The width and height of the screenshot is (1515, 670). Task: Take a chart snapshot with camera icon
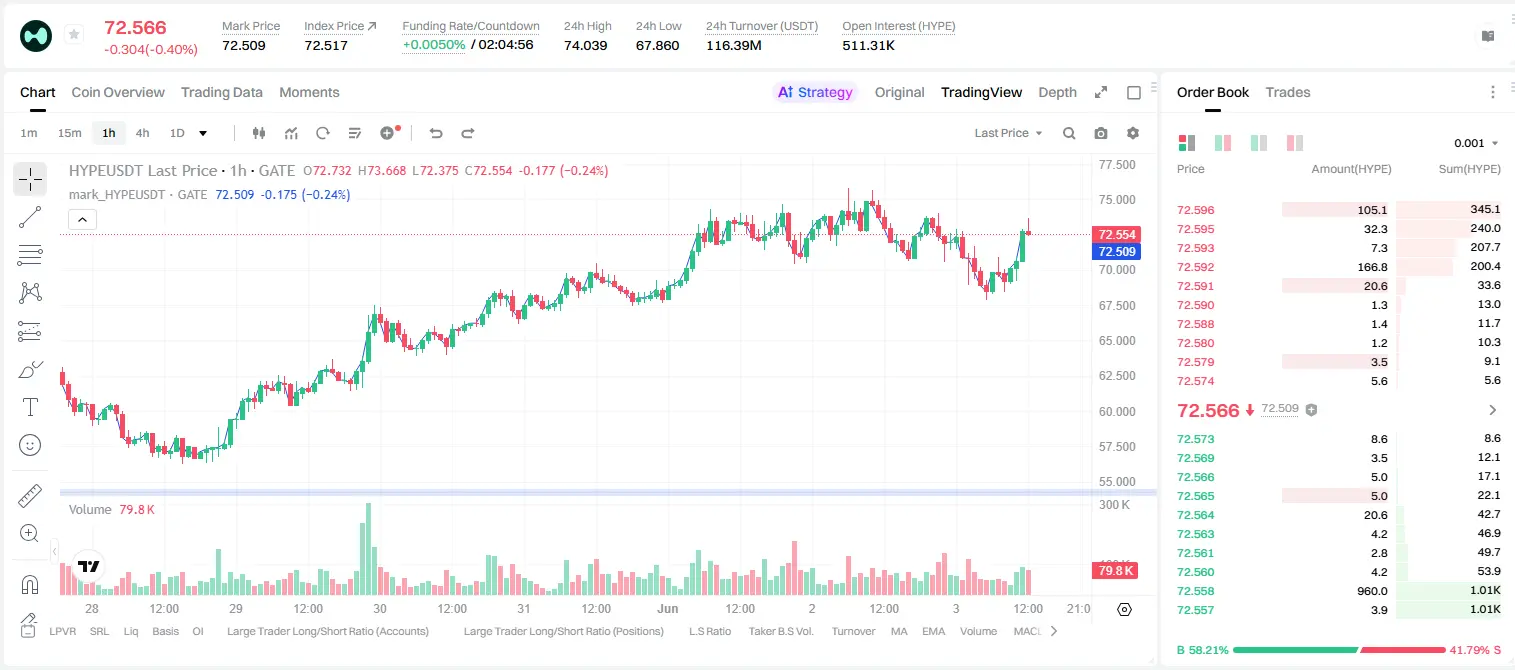coord(1101,133)
